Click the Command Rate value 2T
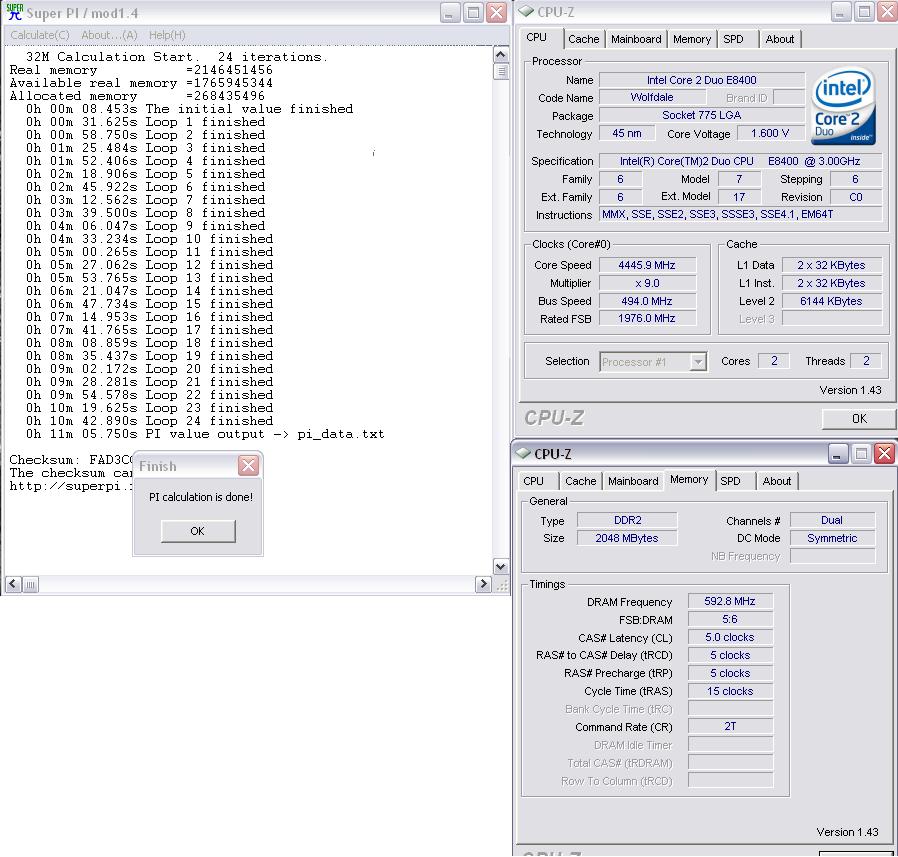This screenshot has width=898, height=857. pyautogui.click(x=730, y=726)
